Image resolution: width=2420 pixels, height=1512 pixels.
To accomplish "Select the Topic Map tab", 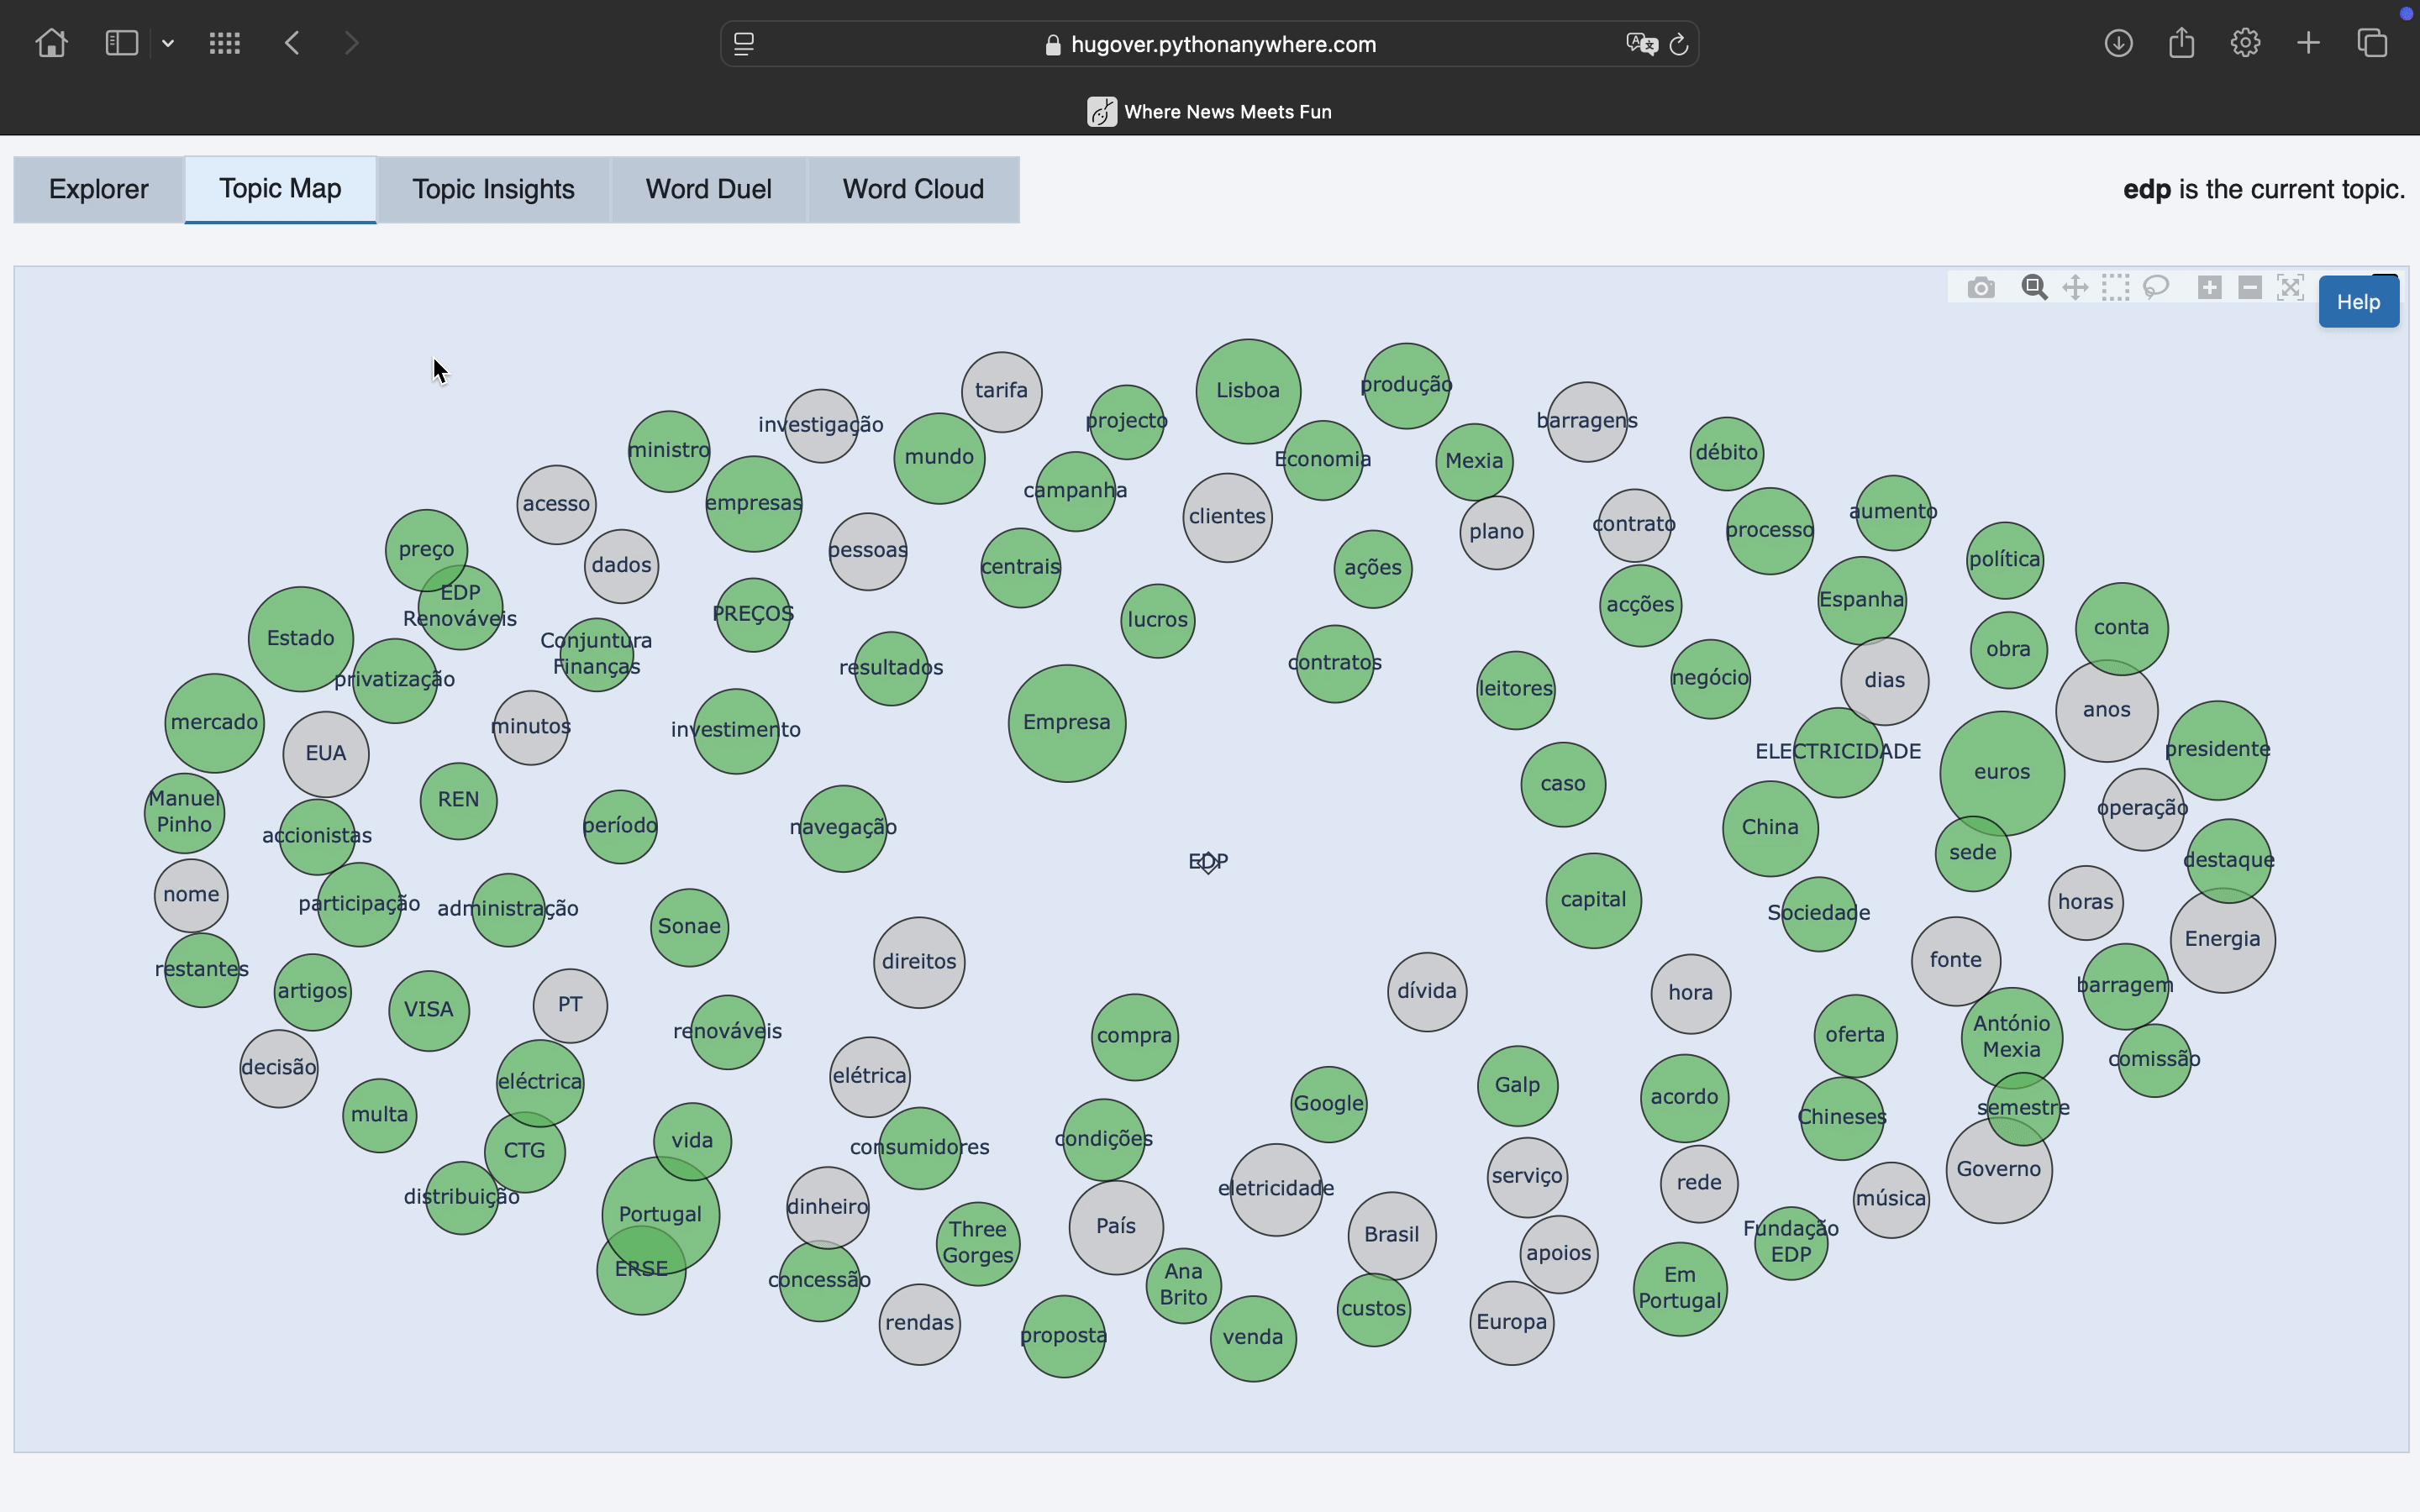I will coord(280,189).
